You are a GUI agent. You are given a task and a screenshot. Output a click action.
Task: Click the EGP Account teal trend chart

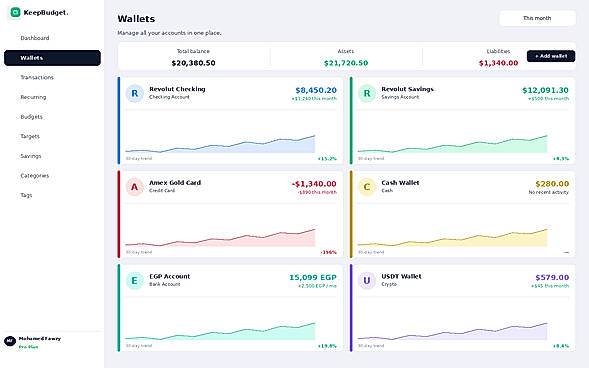click(220, 331)
